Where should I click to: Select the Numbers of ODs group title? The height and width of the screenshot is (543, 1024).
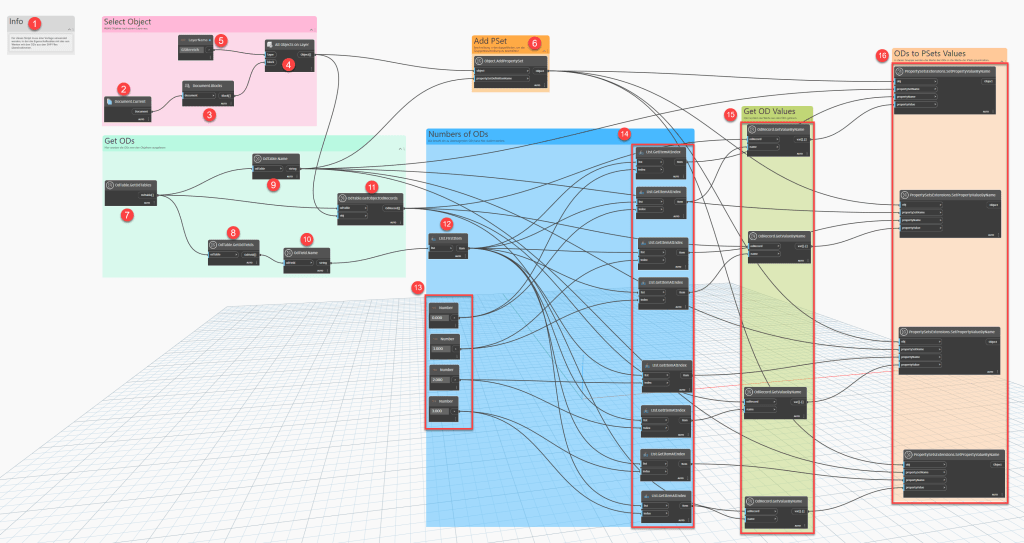[x=458, y=134]
